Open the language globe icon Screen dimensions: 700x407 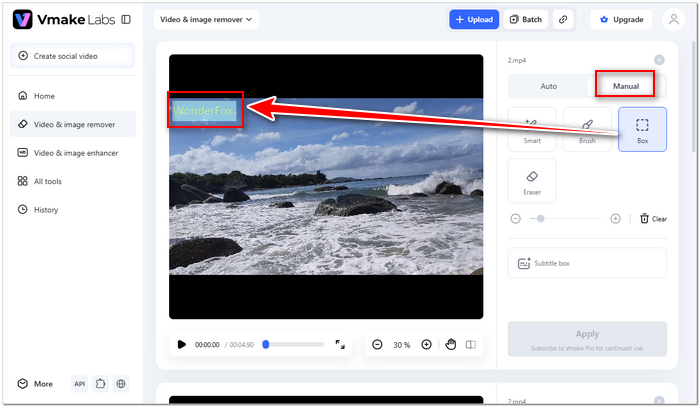(121, 384)
